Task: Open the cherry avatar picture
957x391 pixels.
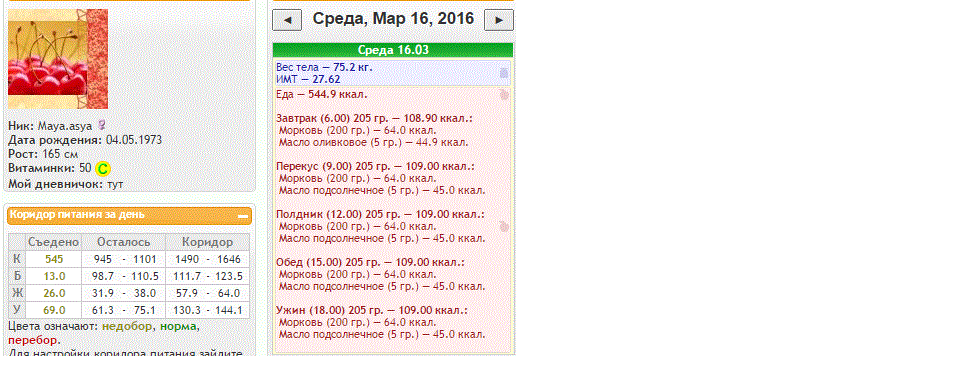Action: click(58, 59)
